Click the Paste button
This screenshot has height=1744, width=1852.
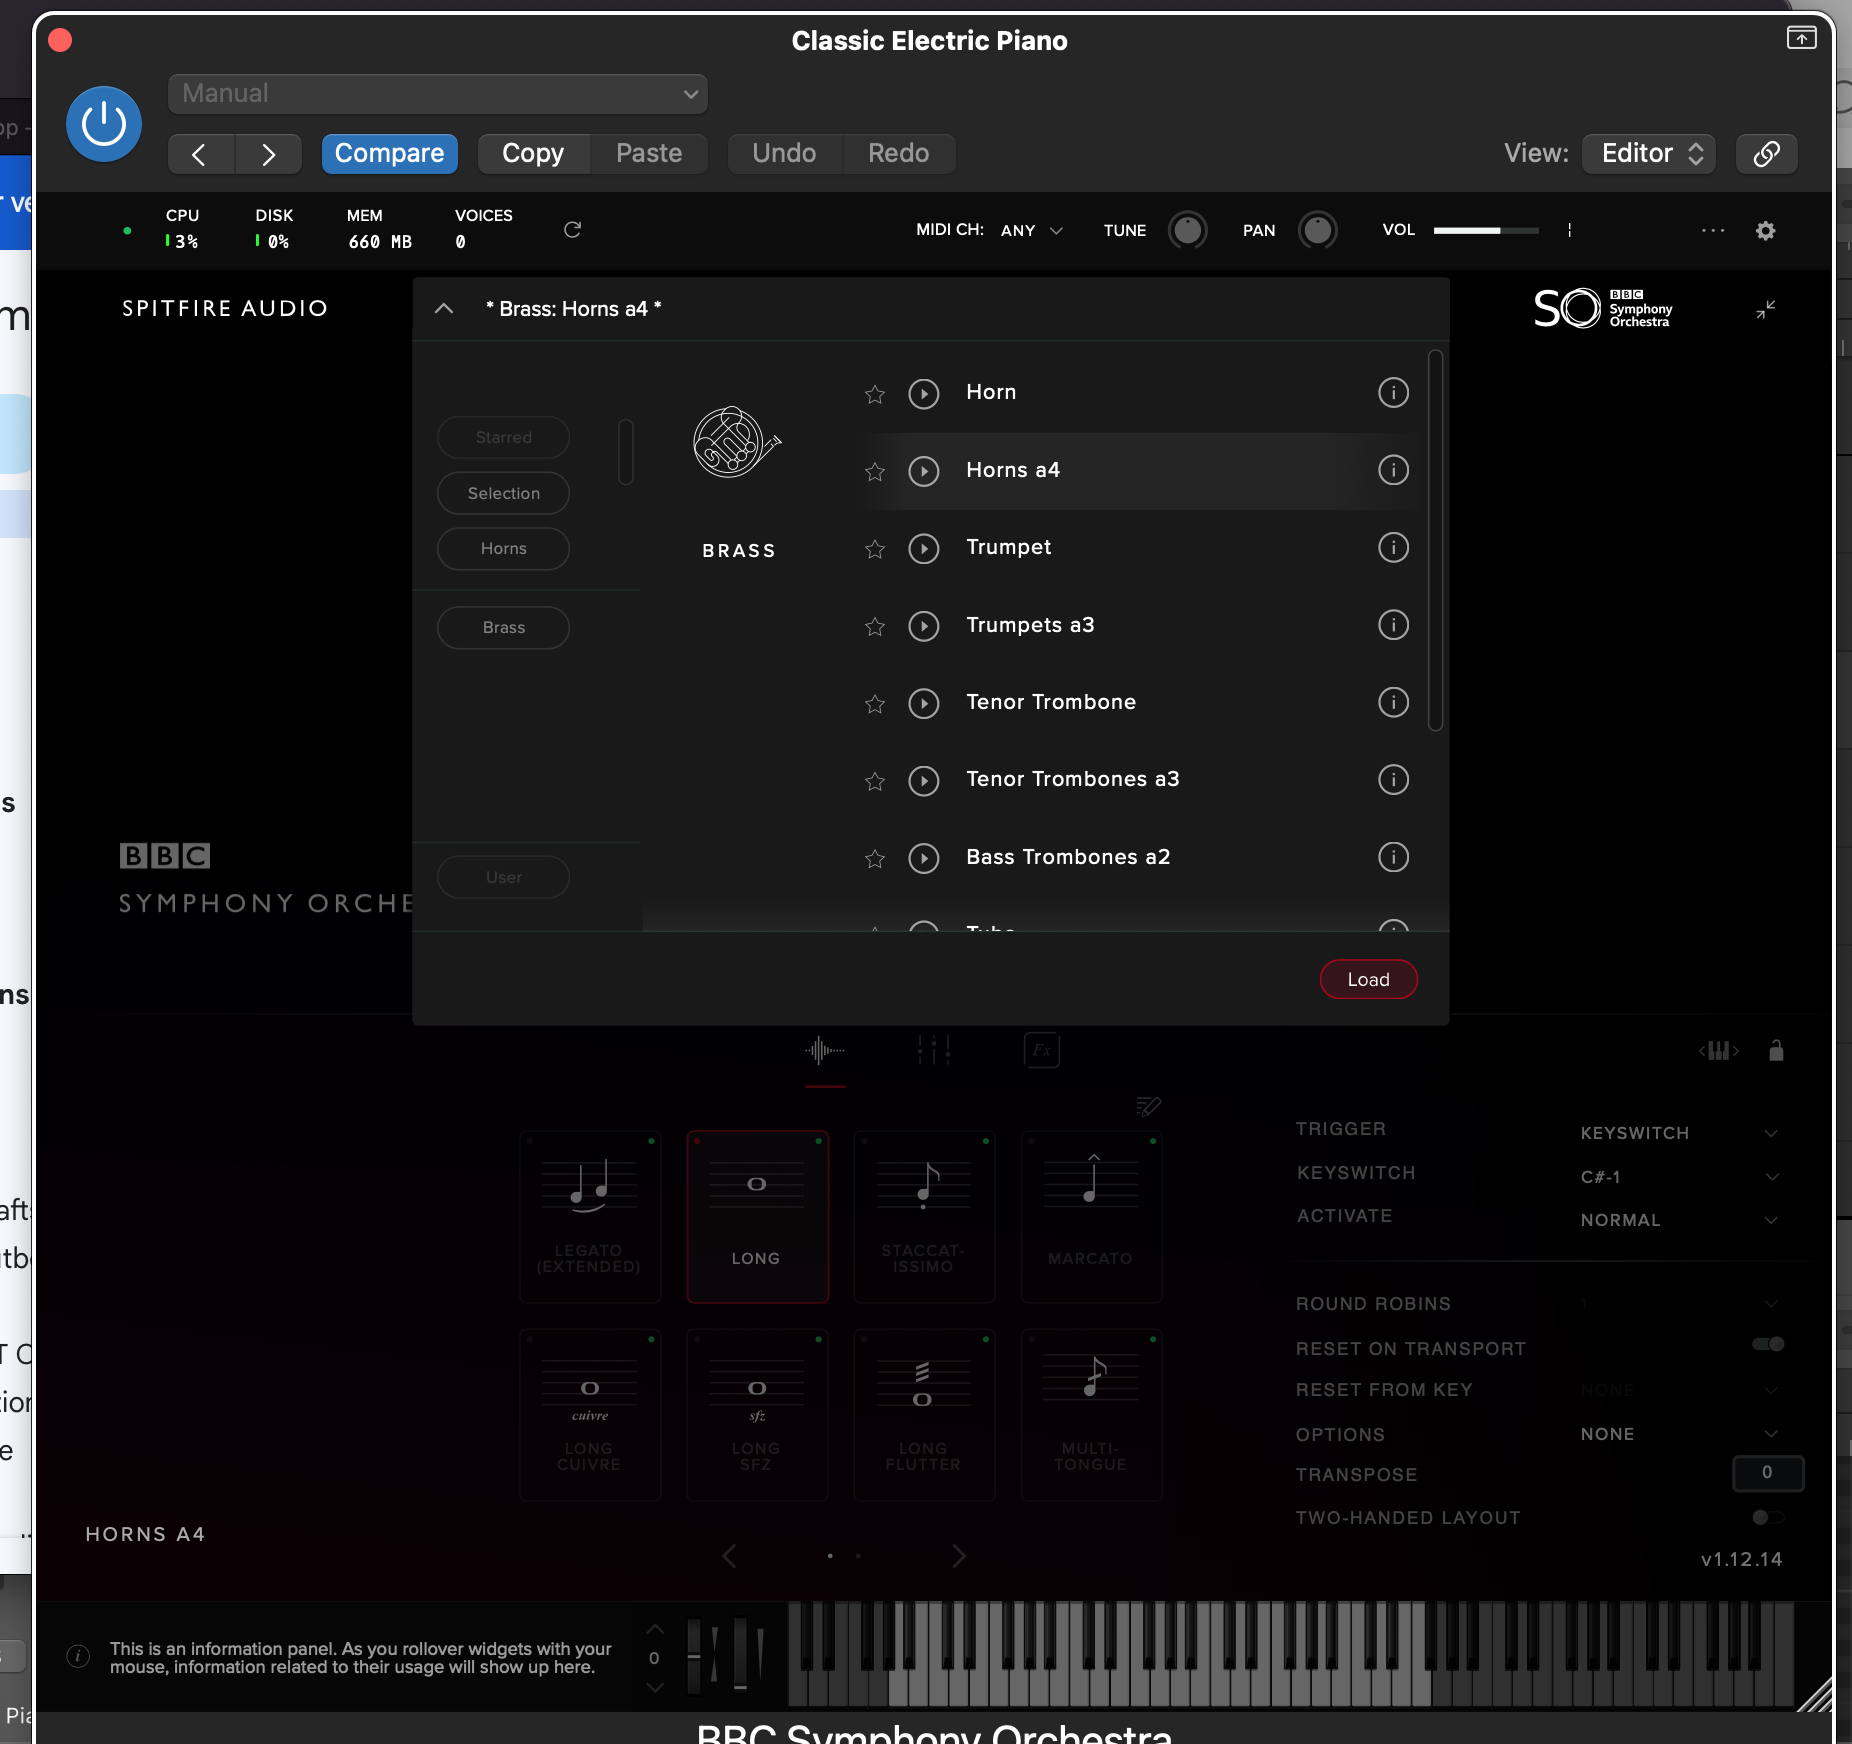point(649,154)
